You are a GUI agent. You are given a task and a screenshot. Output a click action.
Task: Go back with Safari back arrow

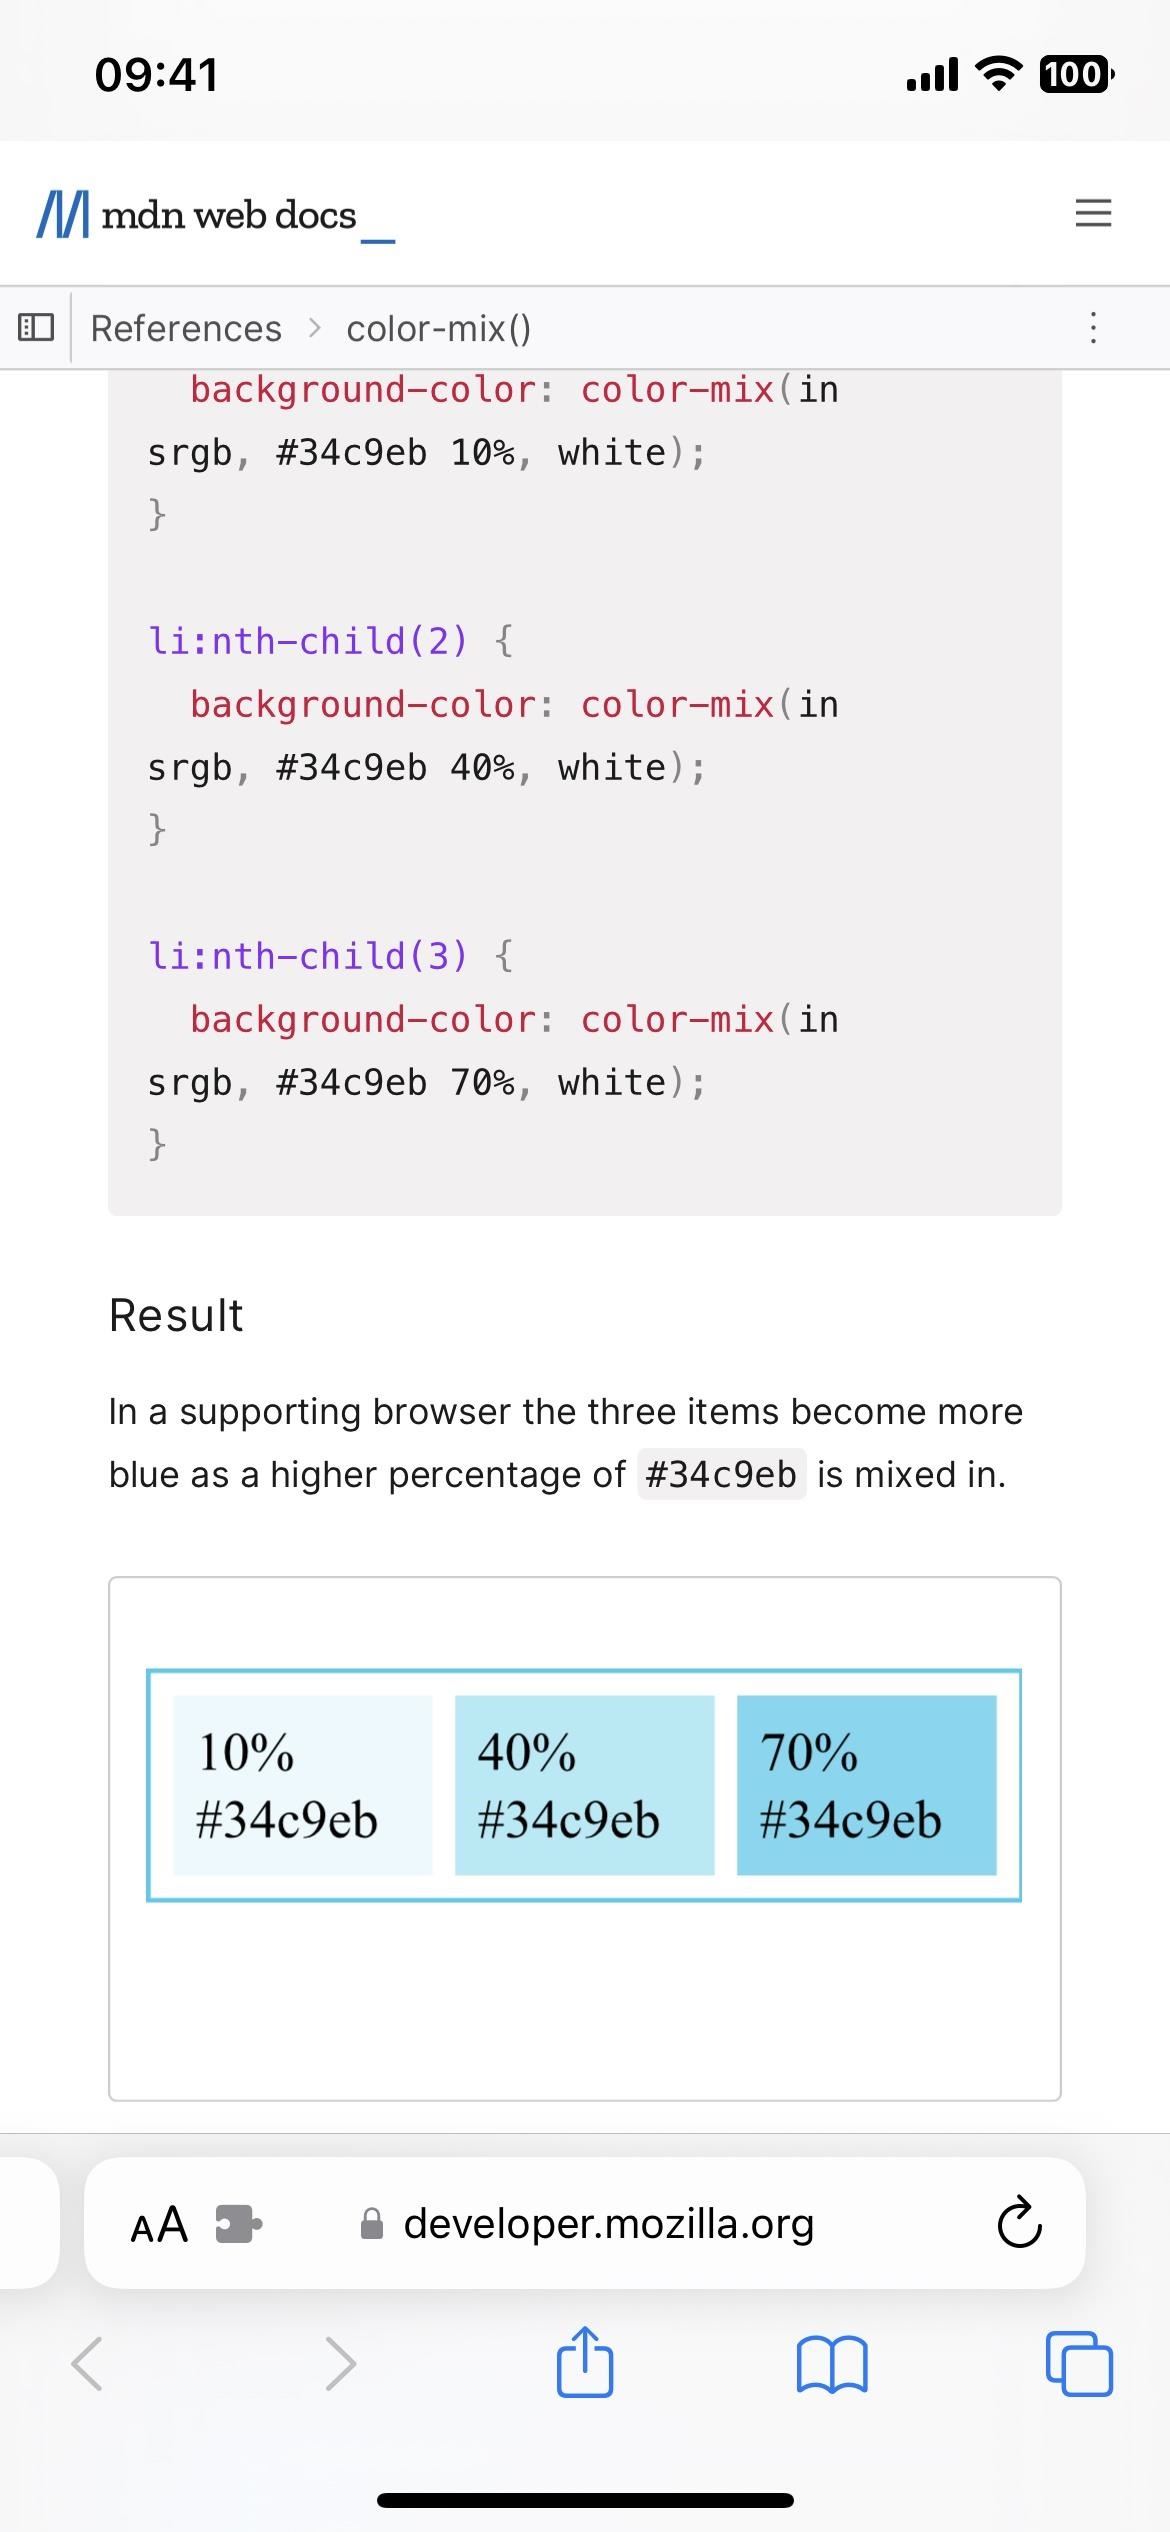click(87, 2364)
